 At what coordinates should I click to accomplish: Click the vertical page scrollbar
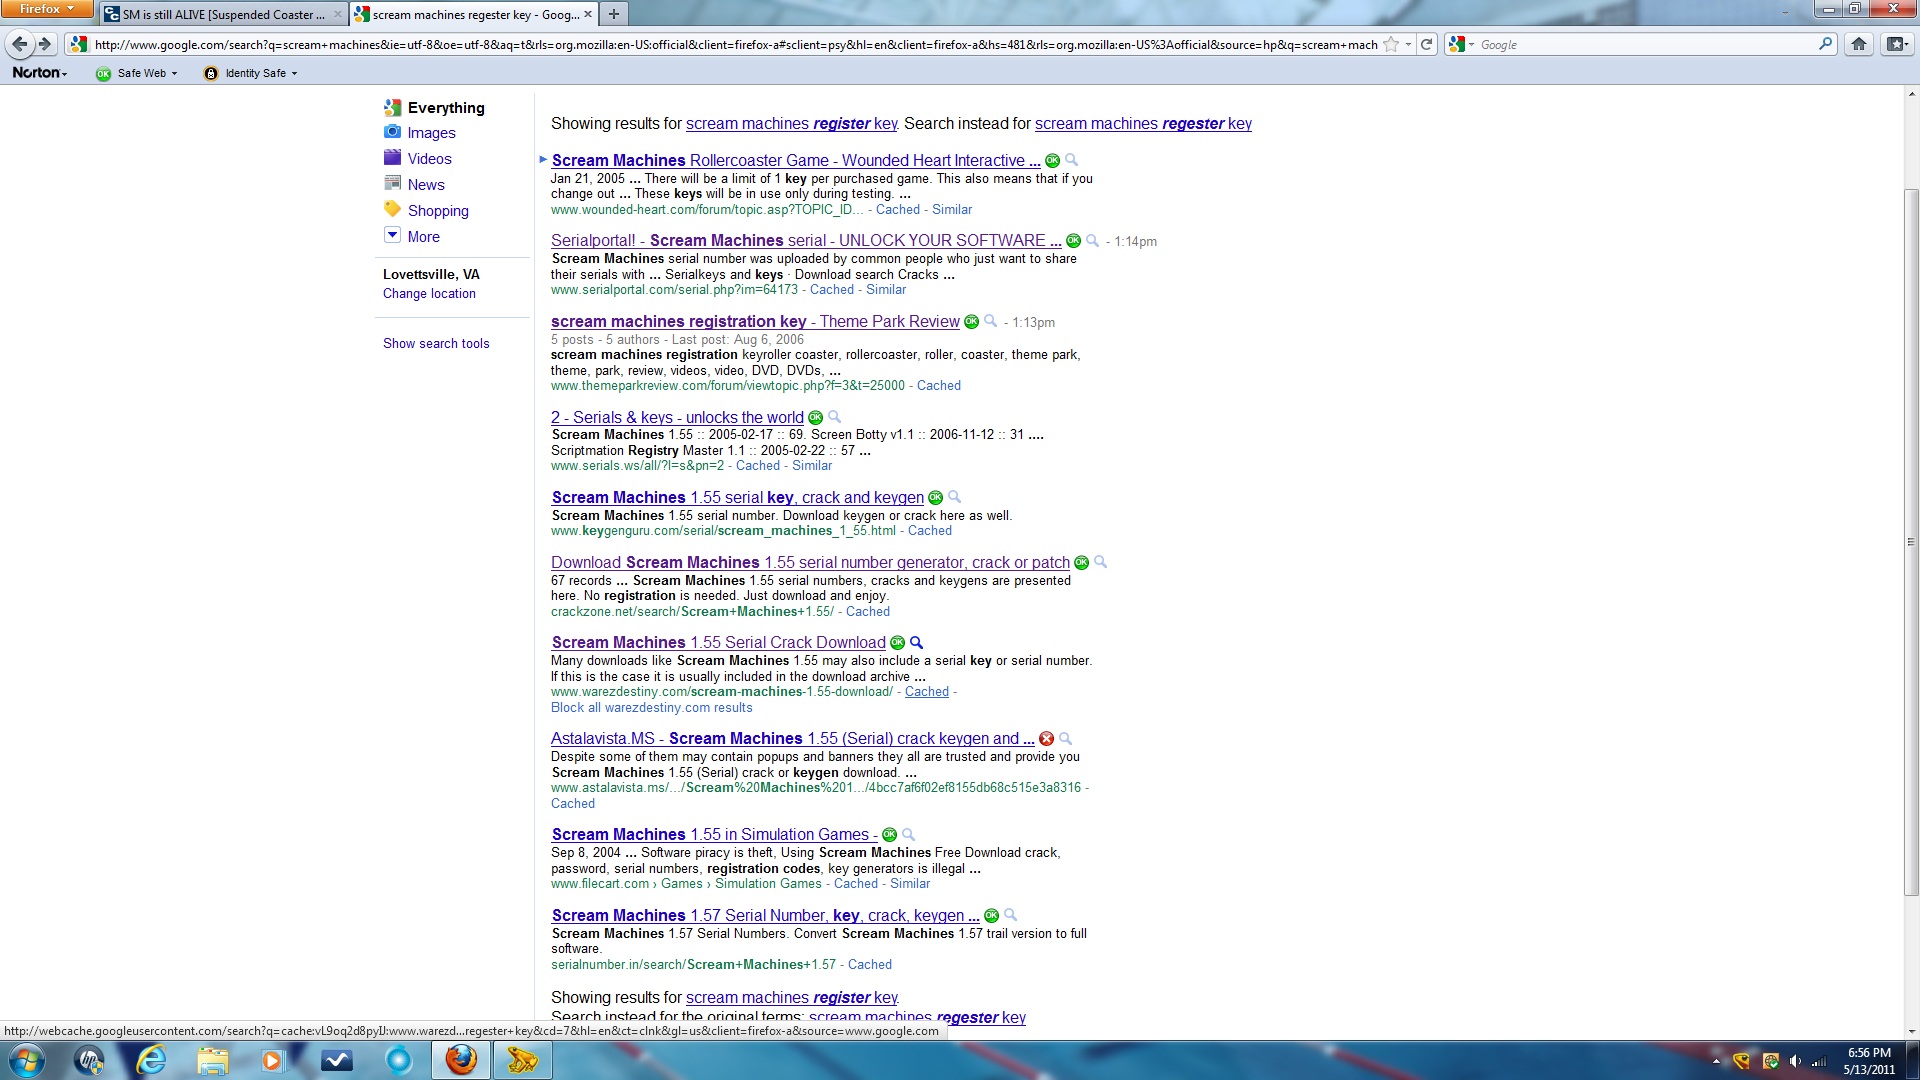coord(1911,540)
